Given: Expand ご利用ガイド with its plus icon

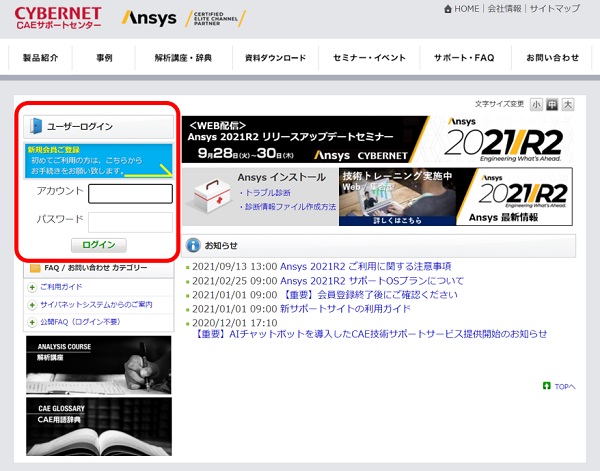Looking at the screenshot, I should pyautogui.click(x=32, y=287).
